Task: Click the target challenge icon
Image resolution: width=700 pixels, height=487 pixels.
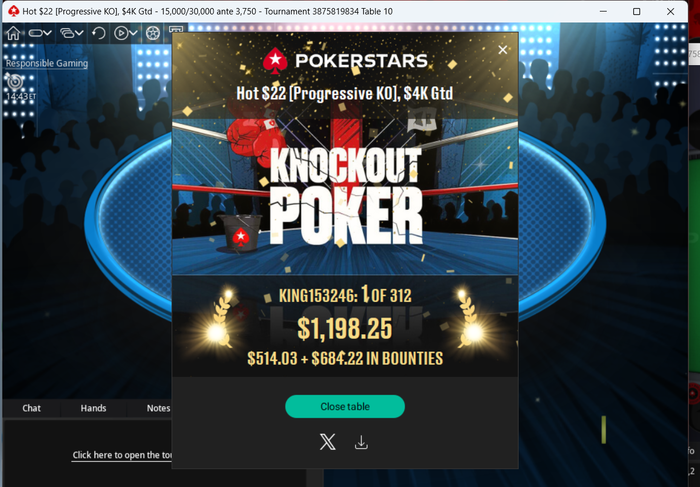Action: point(15,82)
